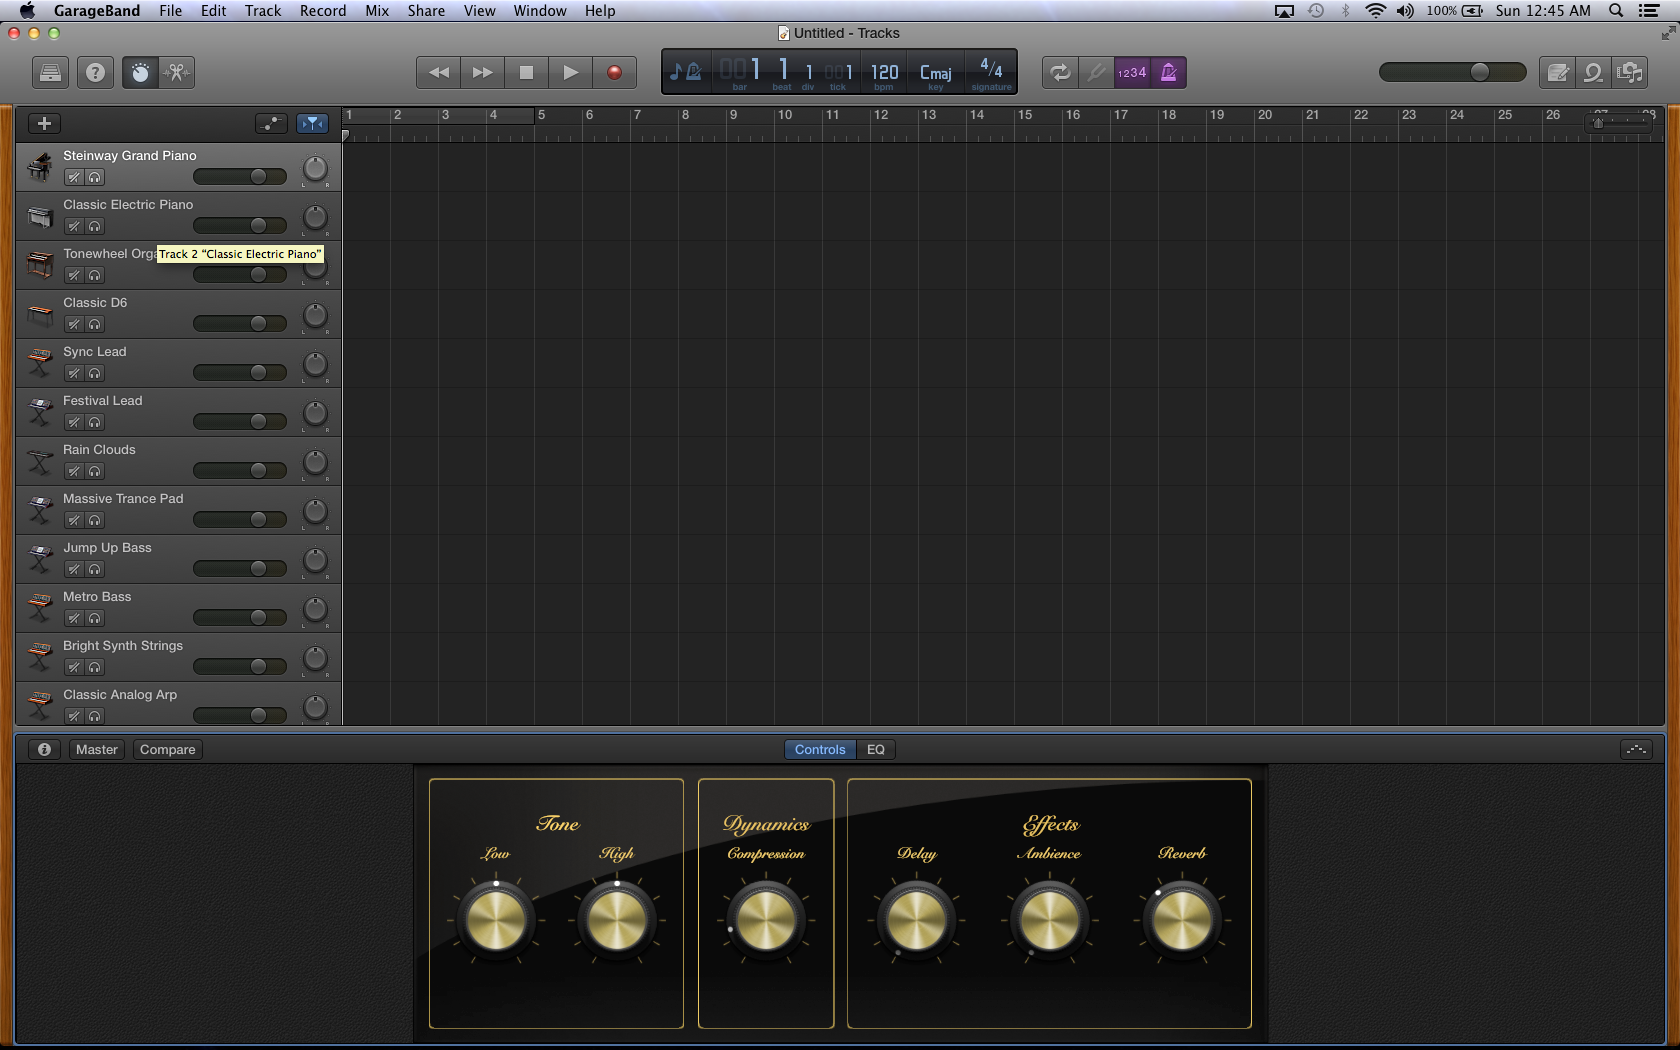Viewport: 1680px width, 1050px height.
Task: Toggle the Catch Playhead button
Action: [x=313, y=123]
